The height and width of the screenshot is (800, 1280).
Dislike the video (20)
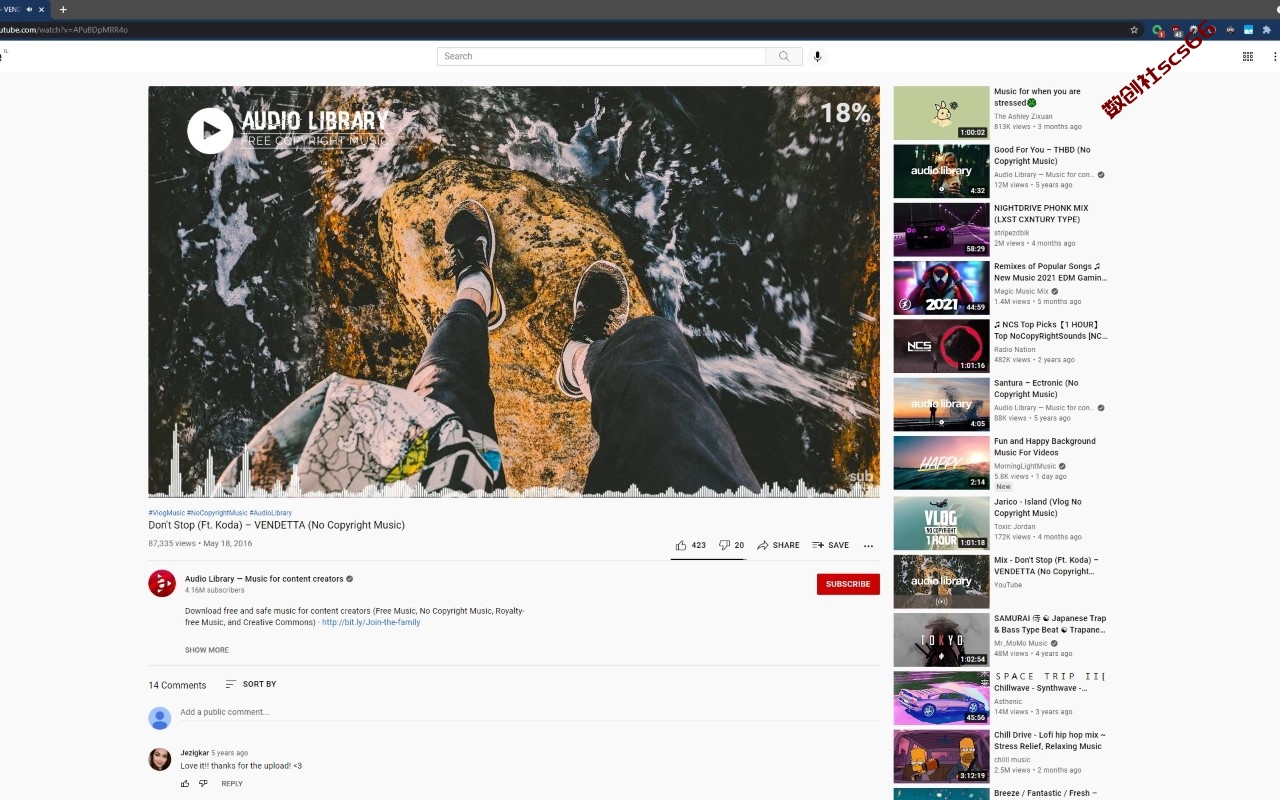click(732, 545)
